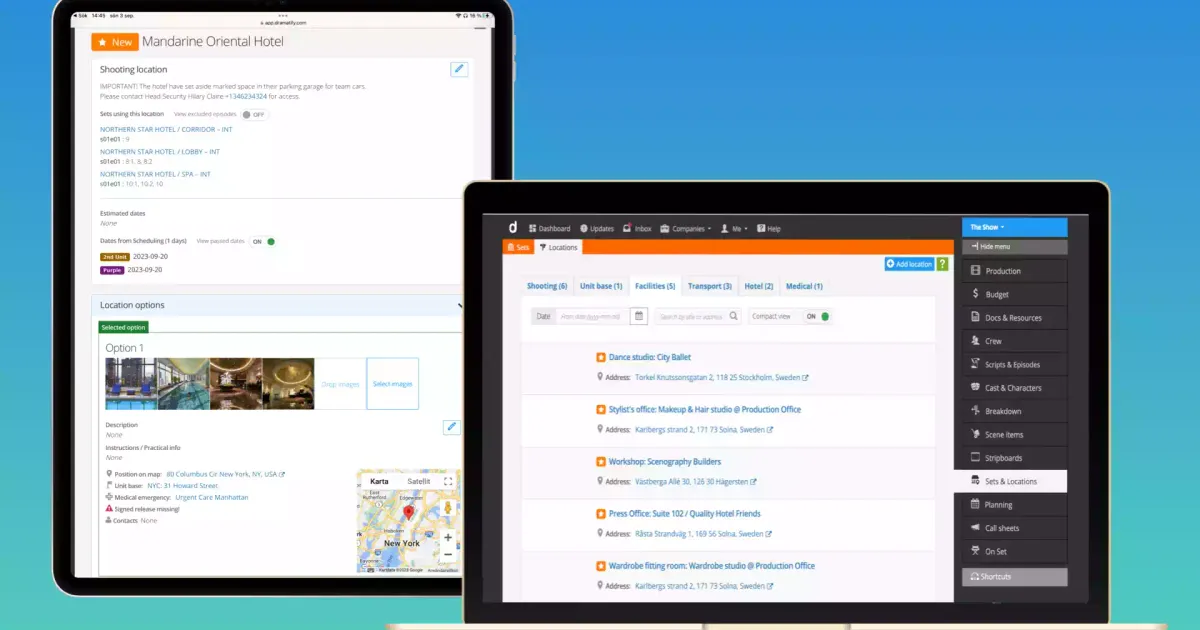Click star icon beside Stylist's office entry
The width and height of the screenshot is (1200, 630).
pyautogui.click(x=600, y=409)
